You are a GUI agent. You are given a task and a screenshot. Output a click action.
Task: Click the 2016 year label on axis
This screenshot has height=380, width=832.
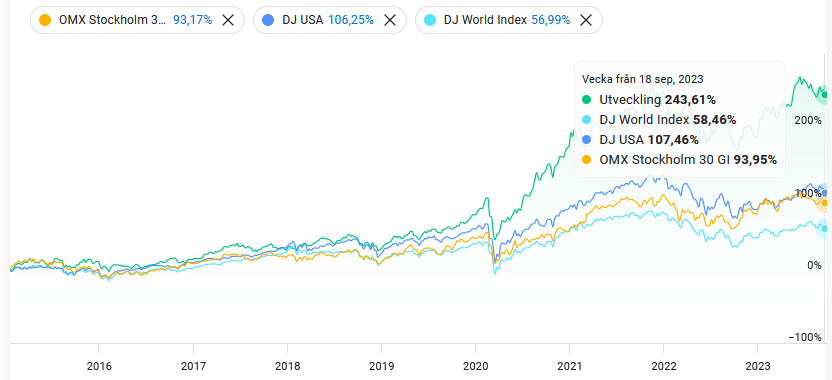pyautogui.click(x=98, y=366)
